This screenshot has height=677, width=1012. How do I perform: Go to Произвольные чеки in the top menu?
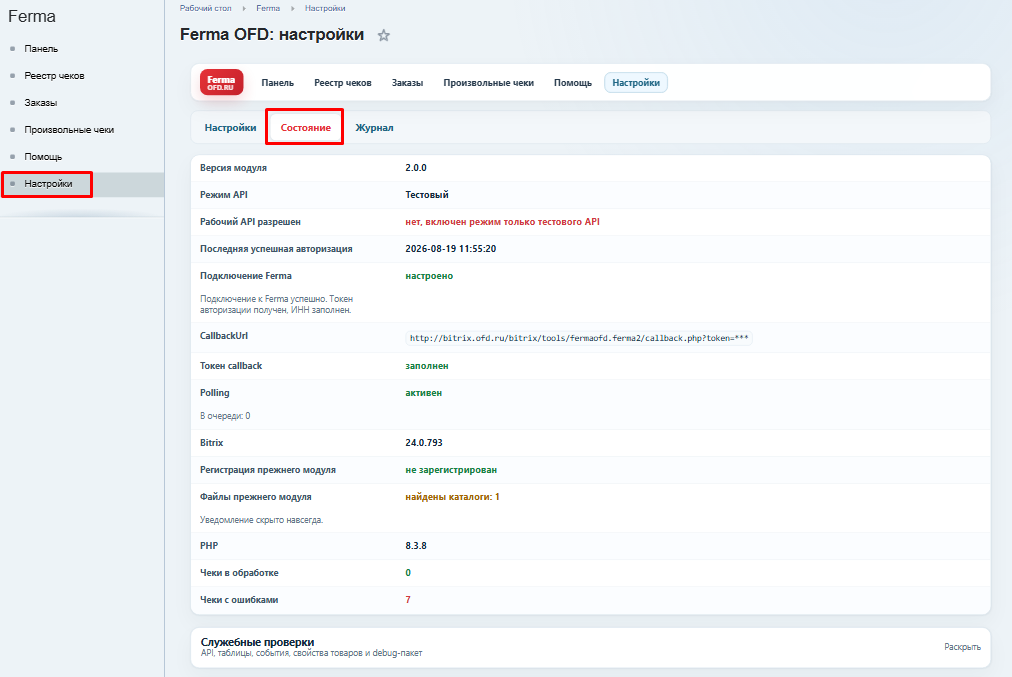point(489,83)
